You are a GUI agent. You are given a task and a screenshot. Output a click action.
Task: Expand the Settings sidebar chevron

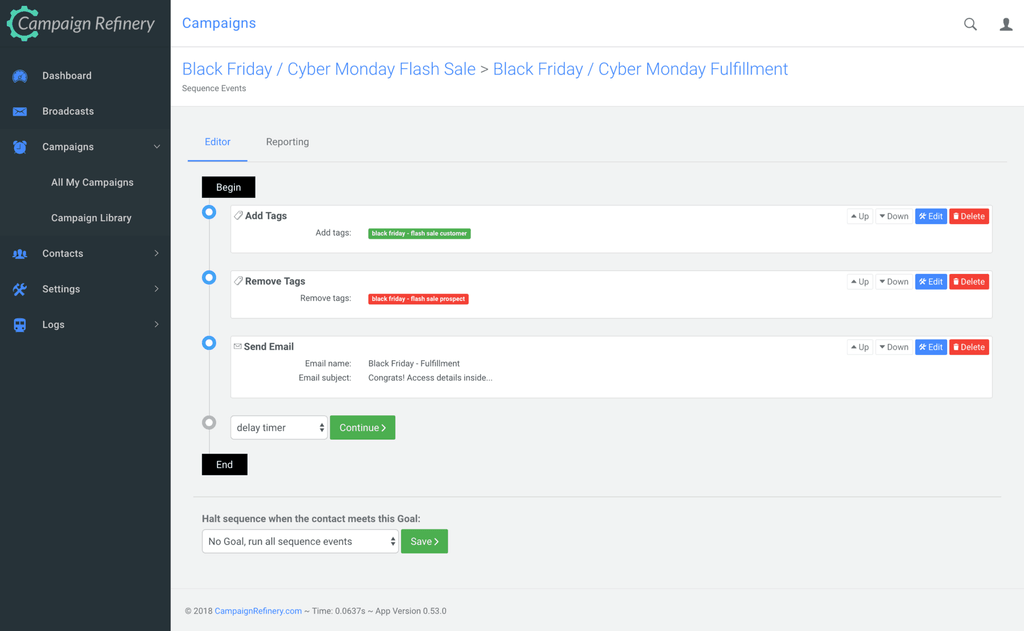click(x=157, y=289)
